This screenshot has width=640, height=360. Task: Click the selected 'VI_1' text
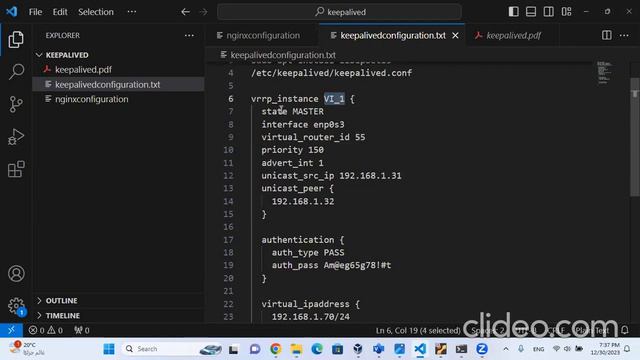pos(334,99)
